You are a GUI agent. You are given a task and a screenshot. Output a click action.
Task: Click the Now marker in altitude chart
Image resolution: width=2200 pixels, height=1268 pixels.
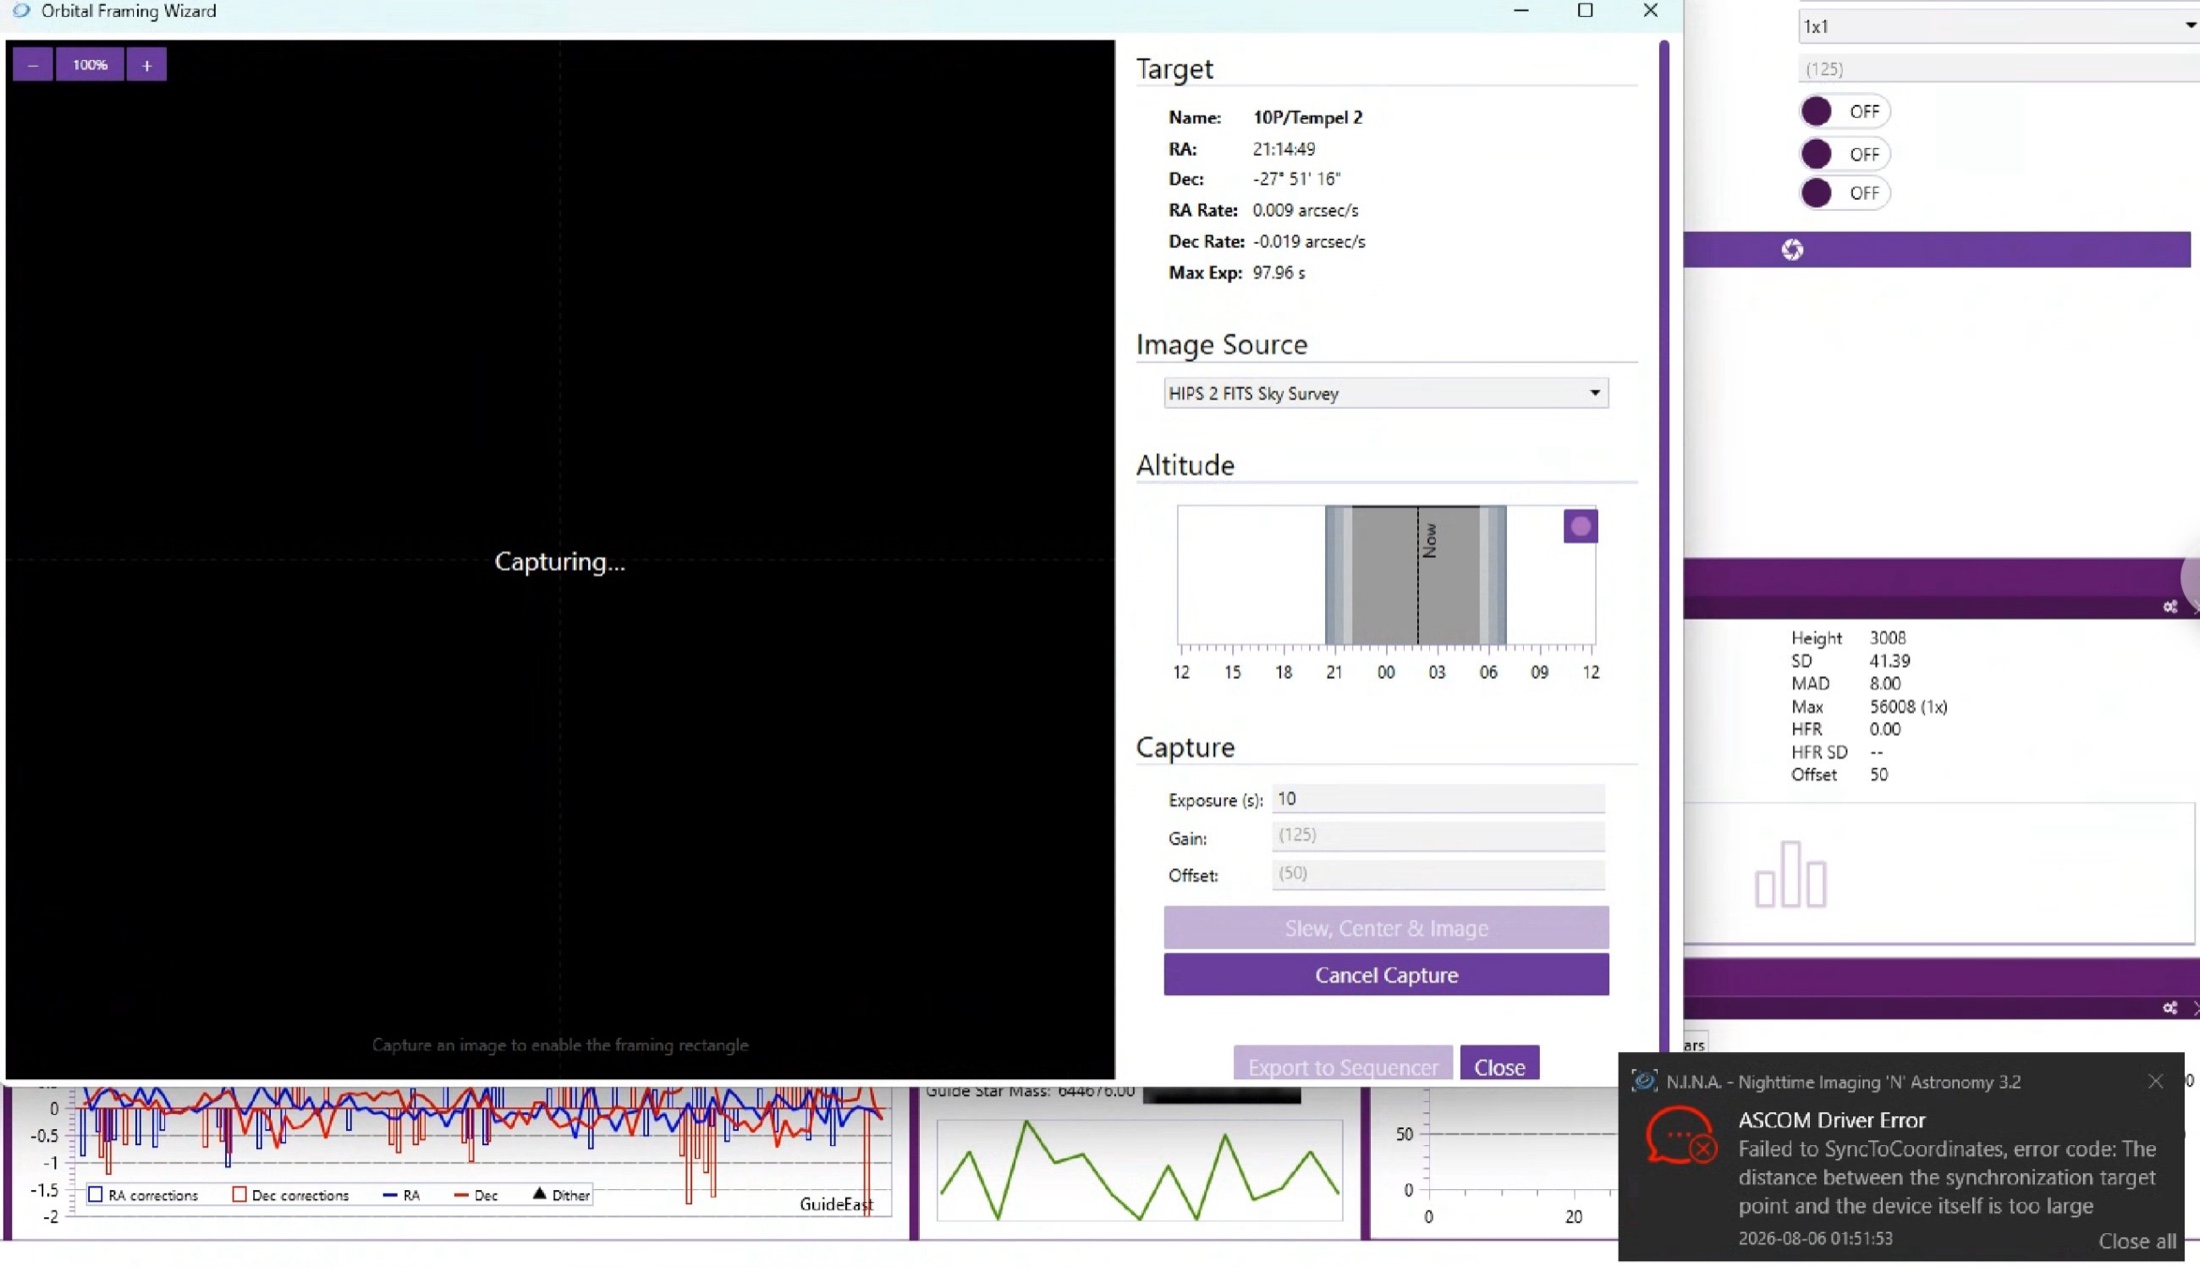[x=1429, y=540]
